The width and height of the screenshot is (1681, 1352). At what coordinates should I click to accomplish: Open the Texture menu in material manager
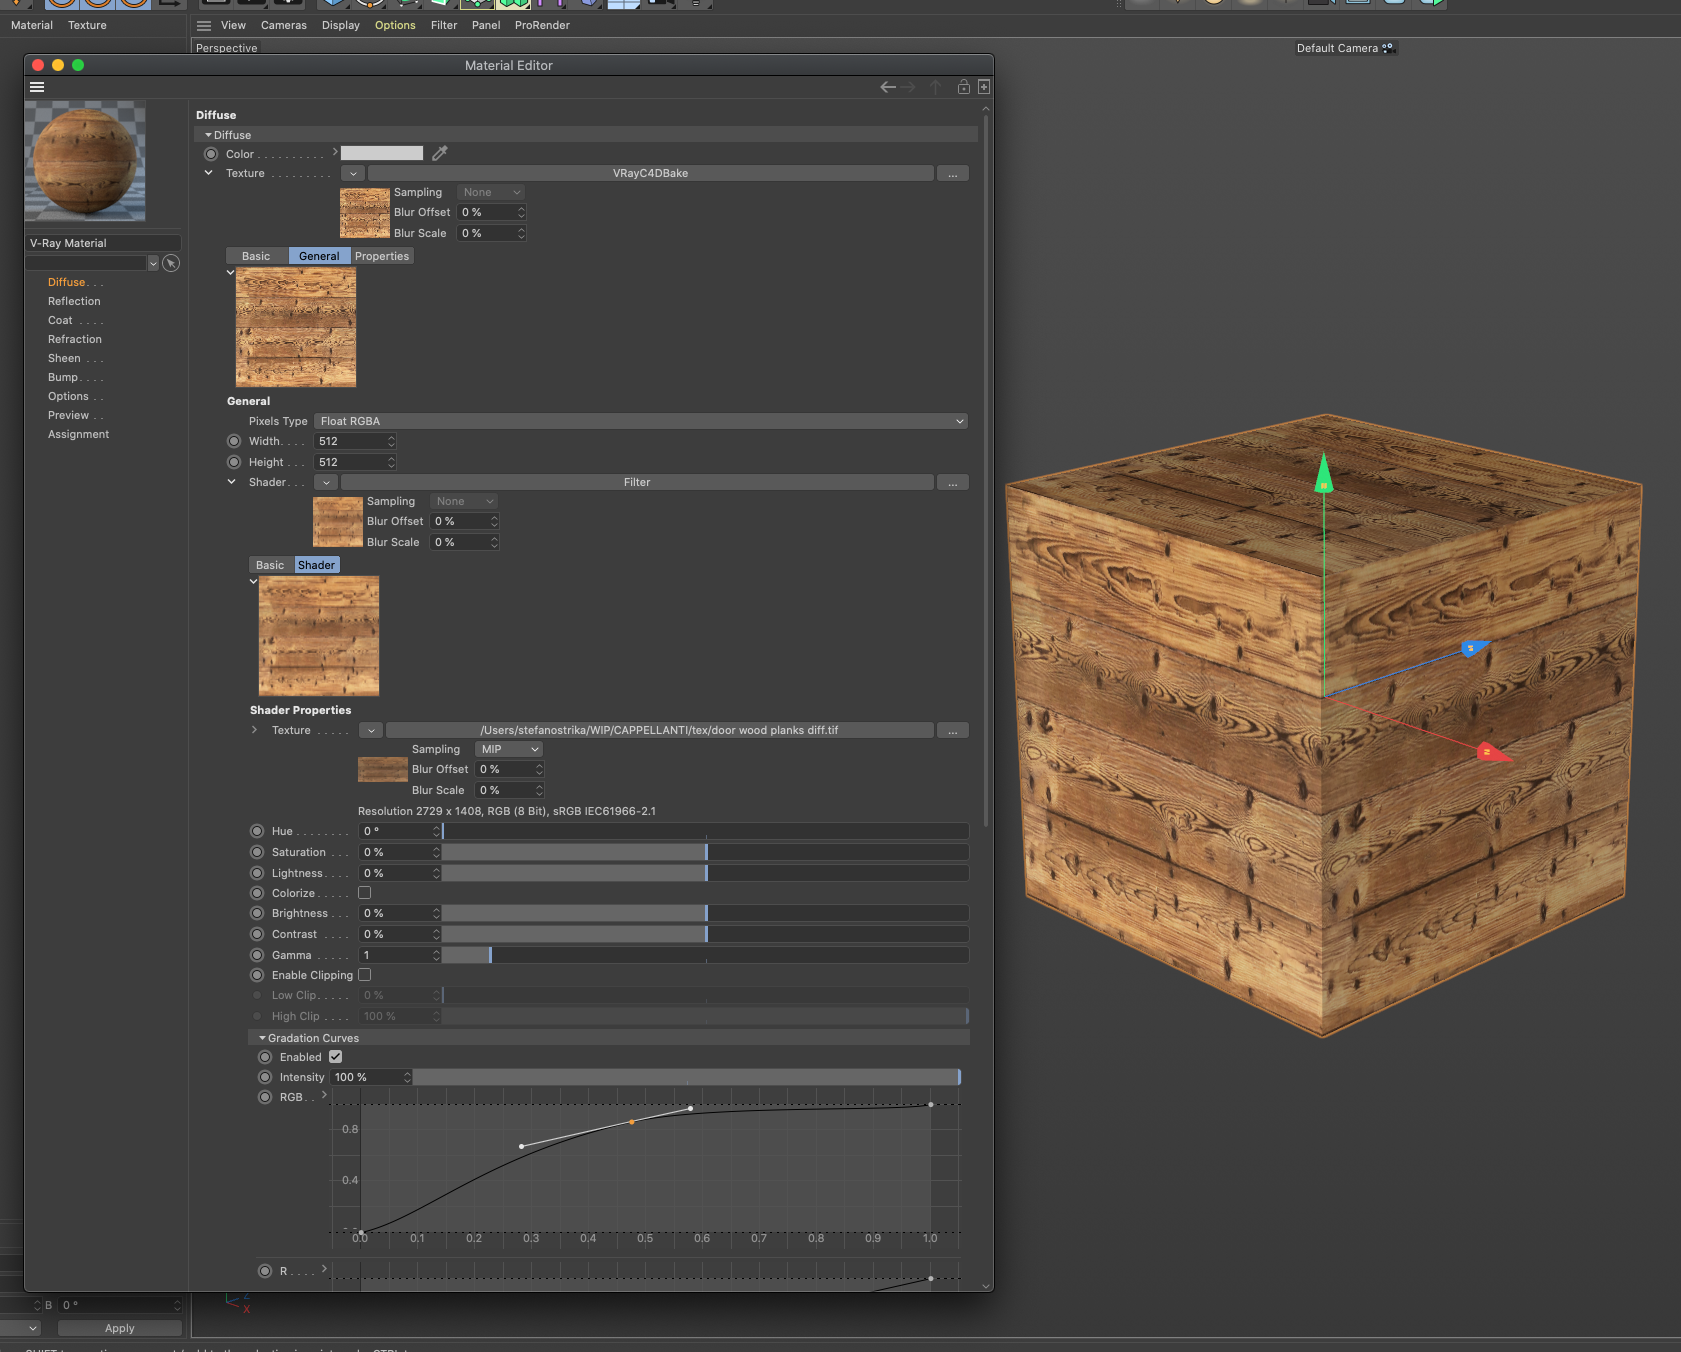tap(87, 26)
